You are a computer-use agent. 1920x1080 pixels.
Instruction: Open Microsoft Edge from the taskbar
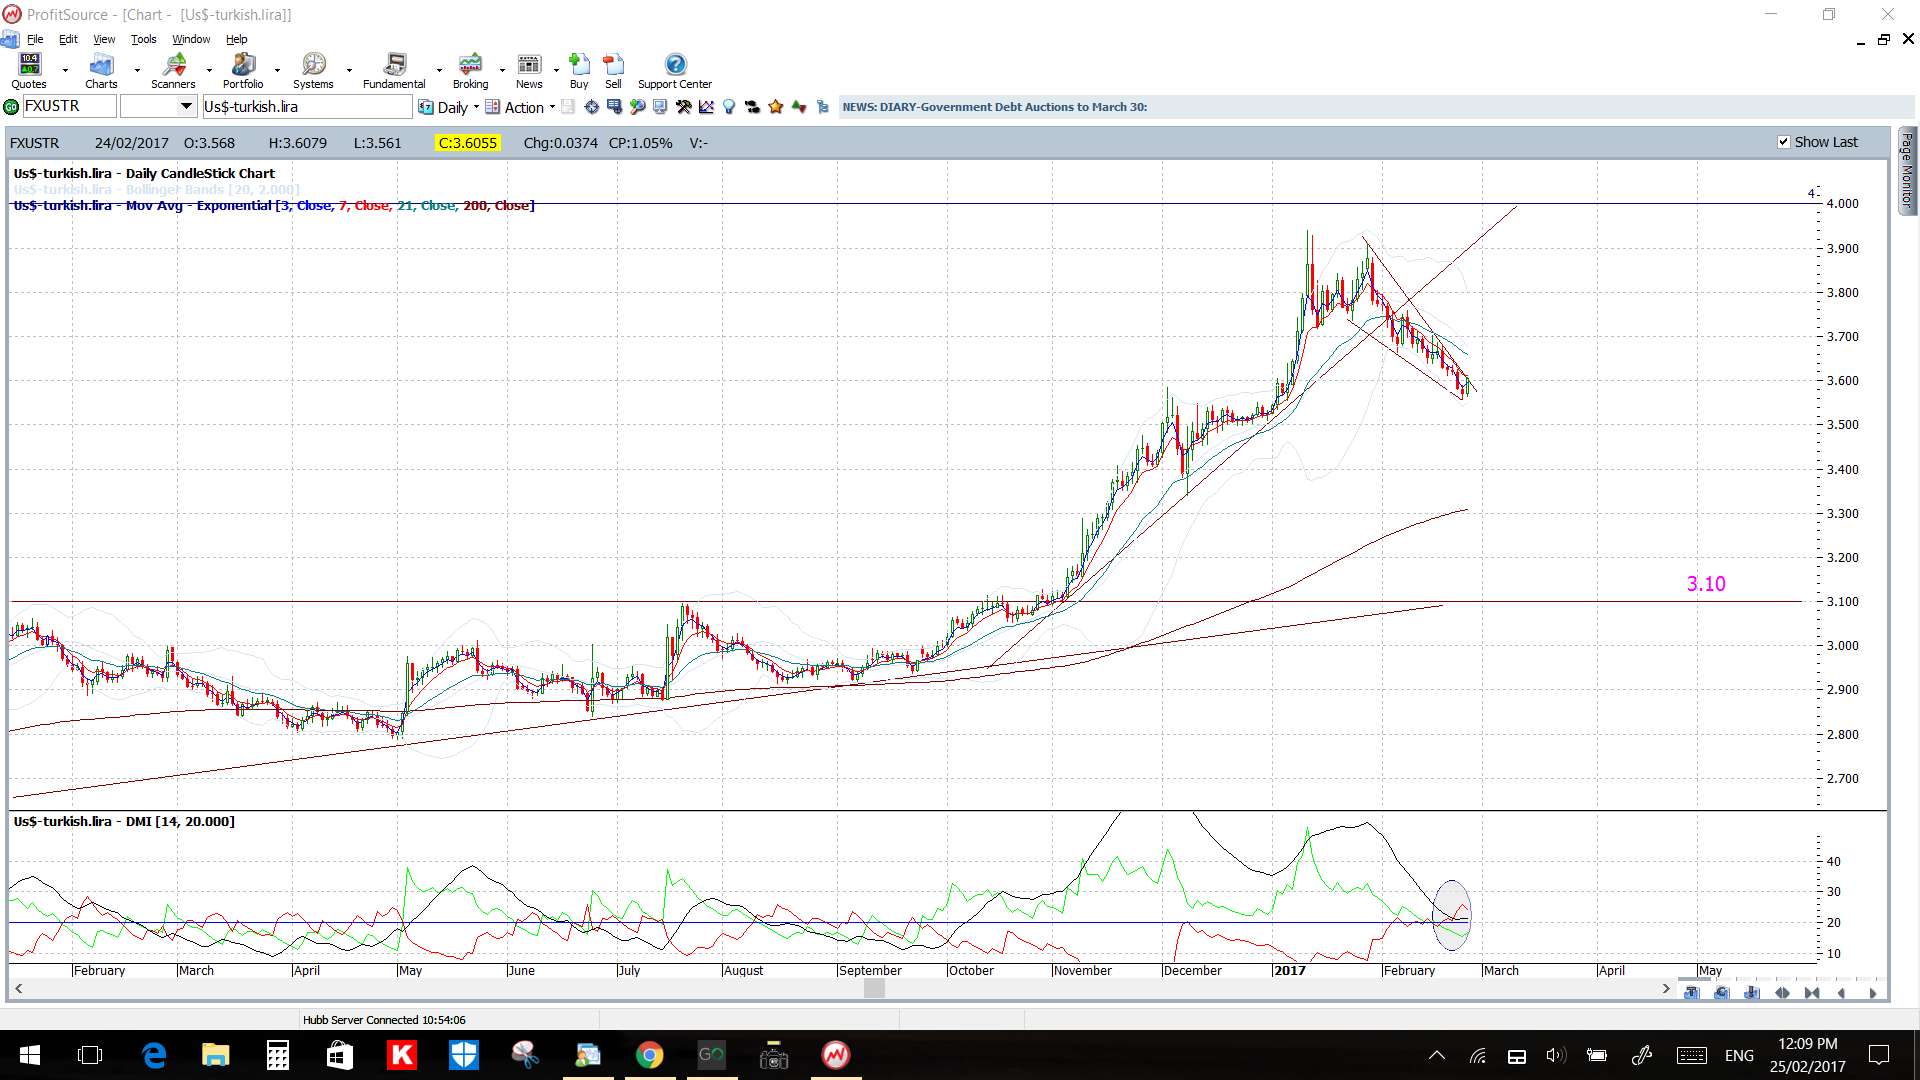click(154, 1055)
